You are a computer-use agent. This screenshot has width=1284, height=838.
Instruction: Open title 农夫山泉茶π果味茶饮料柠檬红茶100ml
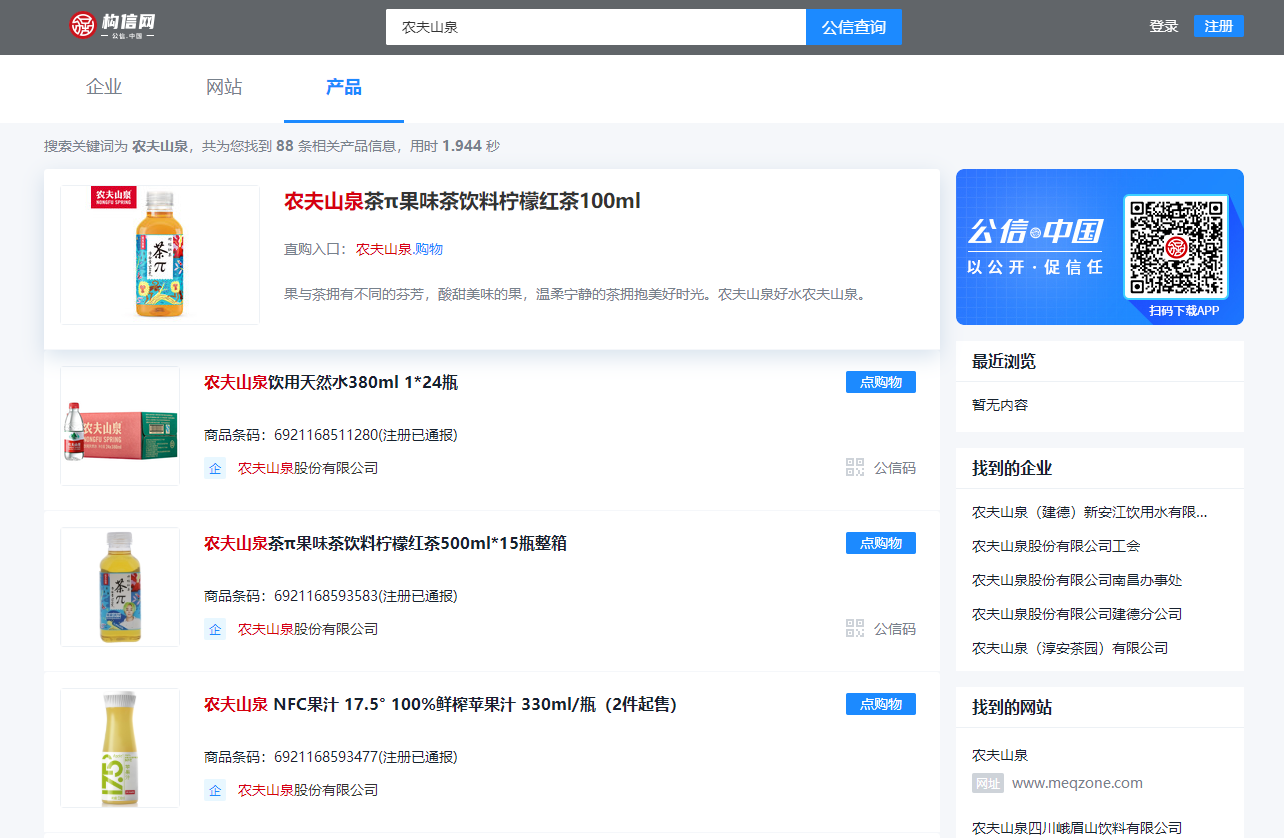coord(462,201)
